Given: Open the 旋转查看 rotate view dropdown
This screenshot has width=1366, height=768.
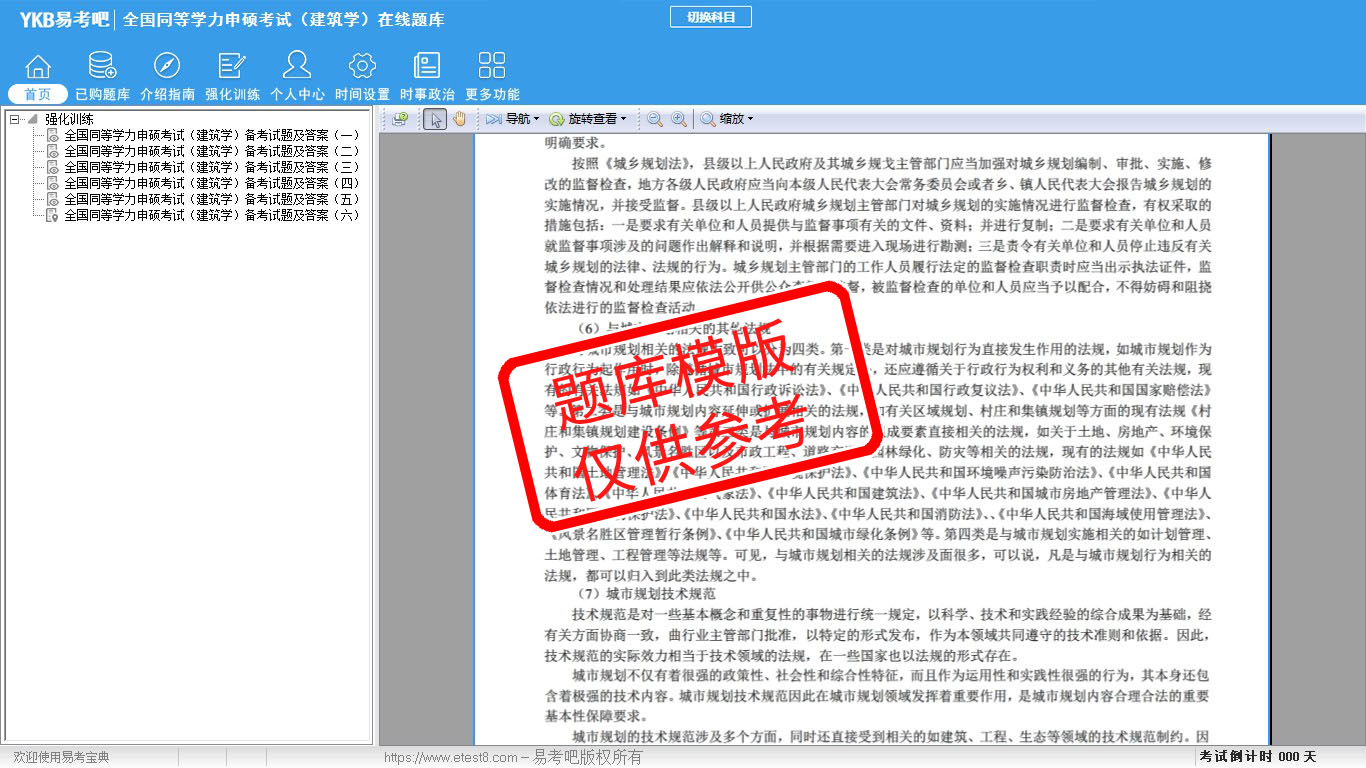Looking at the screenshot, I should tap(588, 119).
